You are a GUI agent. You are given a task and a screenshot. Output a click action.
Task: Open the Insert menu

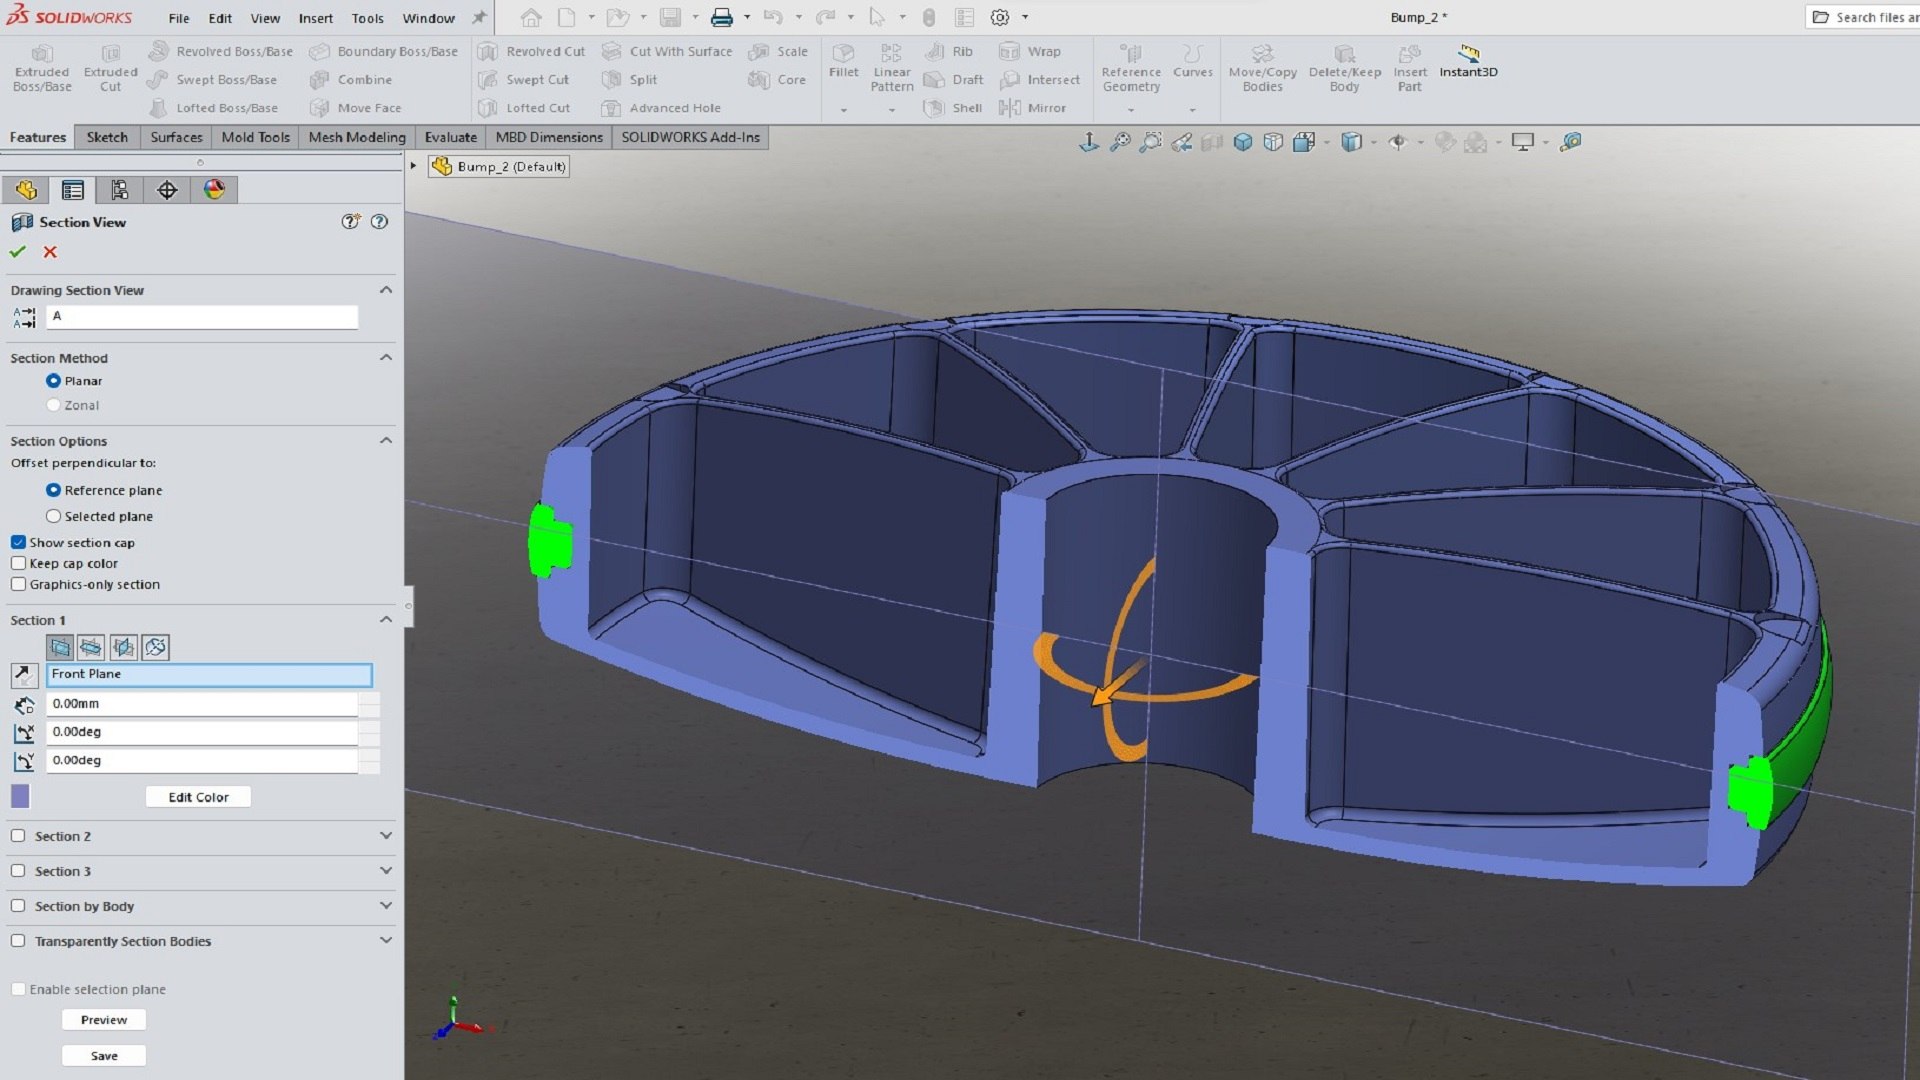tap(315, 18)
